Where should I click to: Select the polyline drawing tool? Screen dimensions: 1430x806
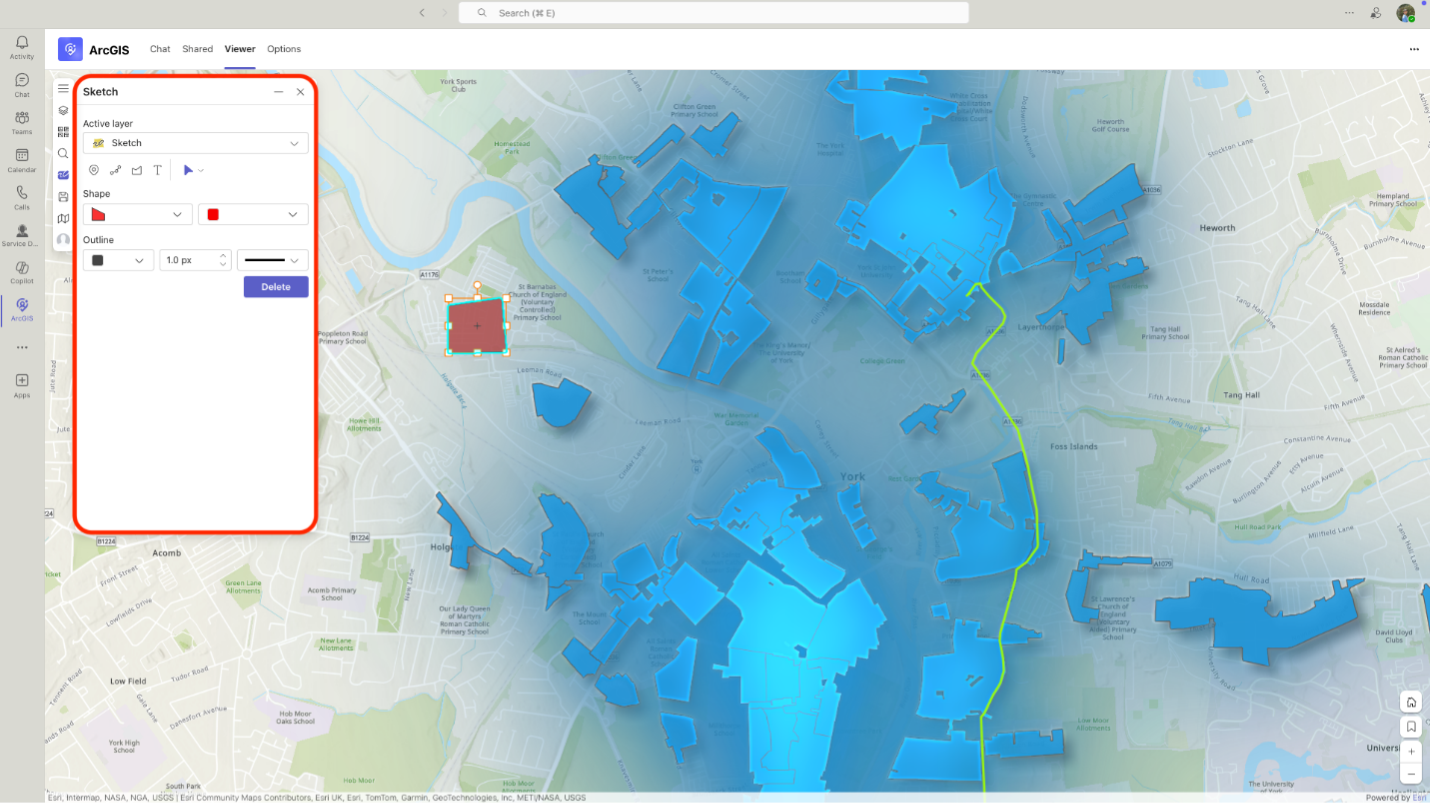pyautogui.click(x=115, y=170)
